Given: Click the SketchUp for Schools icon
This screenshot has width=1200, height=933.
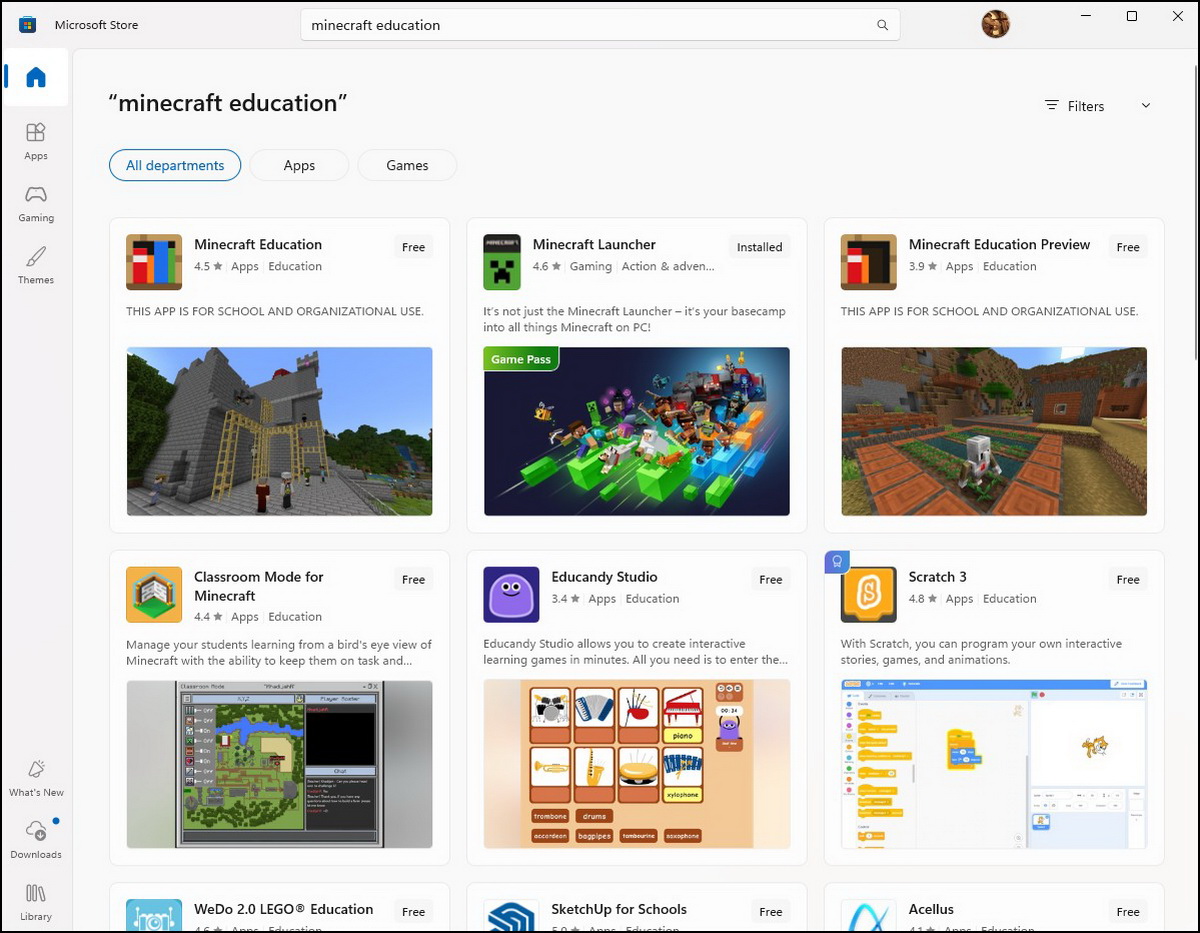Looking at the screenshot, I should (511, 916).
